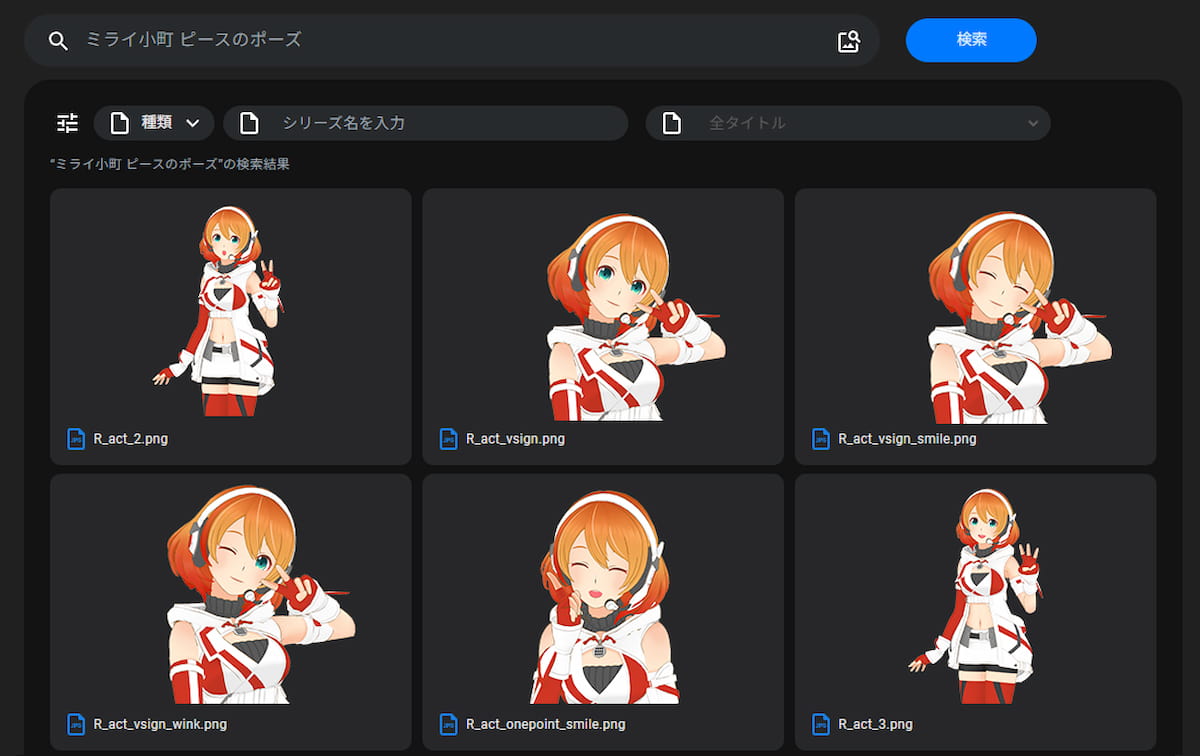Screen dimensions: 1200x756
Task: Click the file icon beside R_act_vsign_smile.png
Action: (x=821, y=439)
